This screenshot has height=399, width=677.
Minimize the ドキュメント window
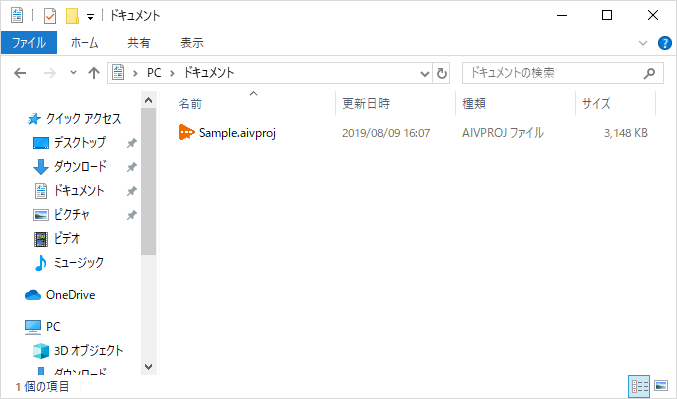[x=562, y=16]
